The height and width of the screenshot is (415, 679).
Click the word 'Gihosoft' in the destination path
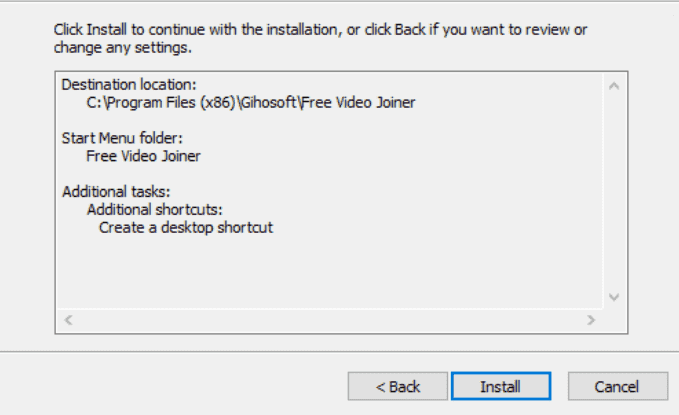click(268, 103)
